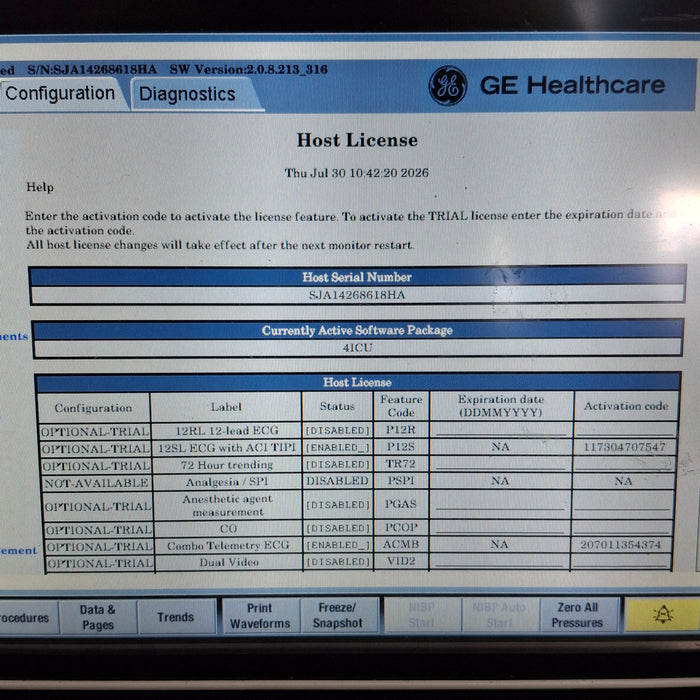Tap the NIBP Start button
The image size is (700, 700).
[x=422, y=615]
